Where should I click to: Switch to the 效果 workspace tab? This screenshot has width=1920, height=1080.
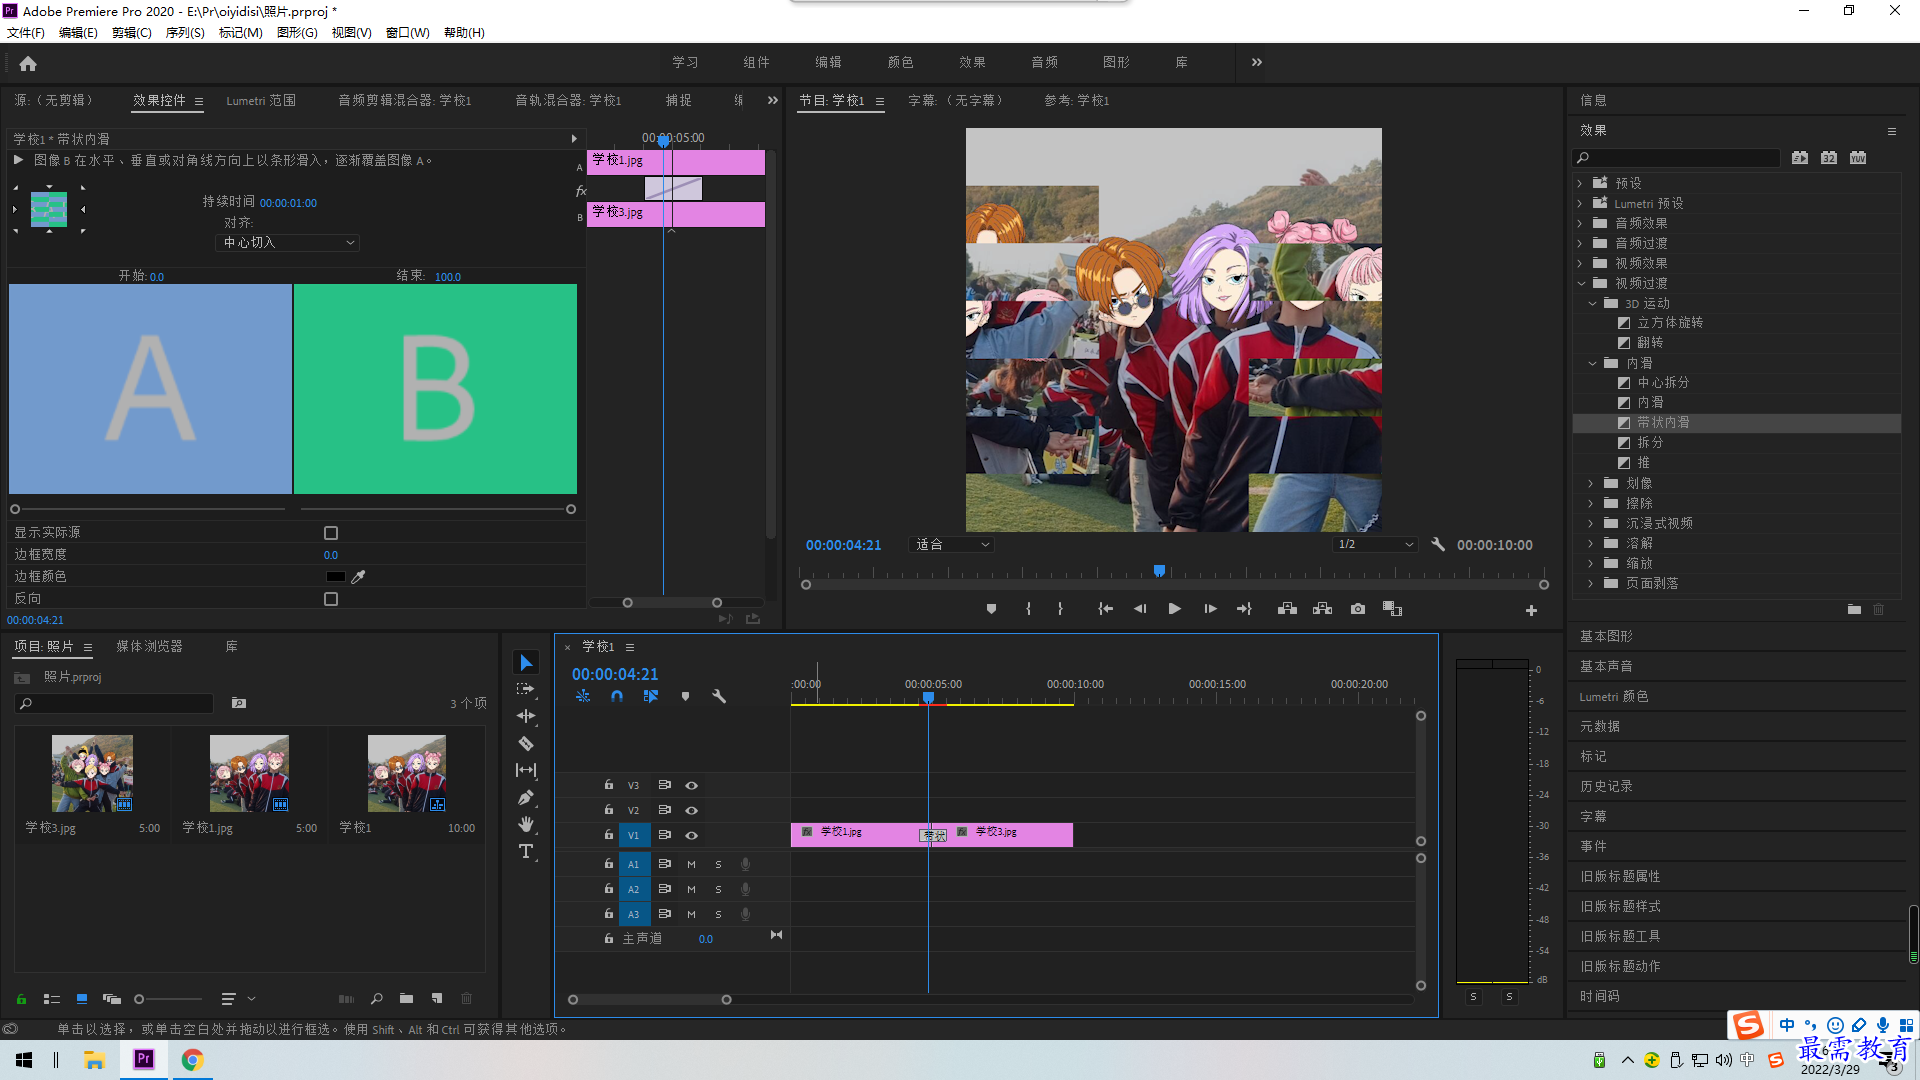point(972,62)
